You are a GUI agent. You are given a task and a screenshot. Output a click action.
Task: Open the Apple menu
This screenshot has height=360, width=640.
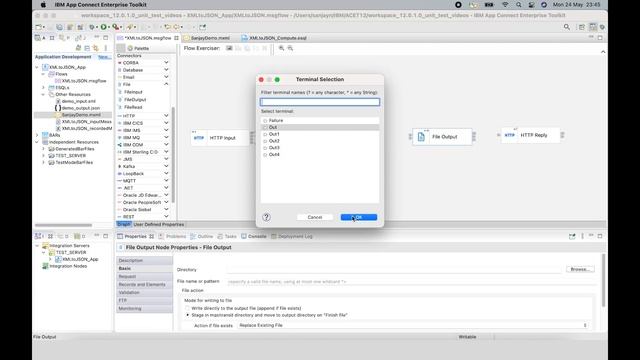(43, 5)
